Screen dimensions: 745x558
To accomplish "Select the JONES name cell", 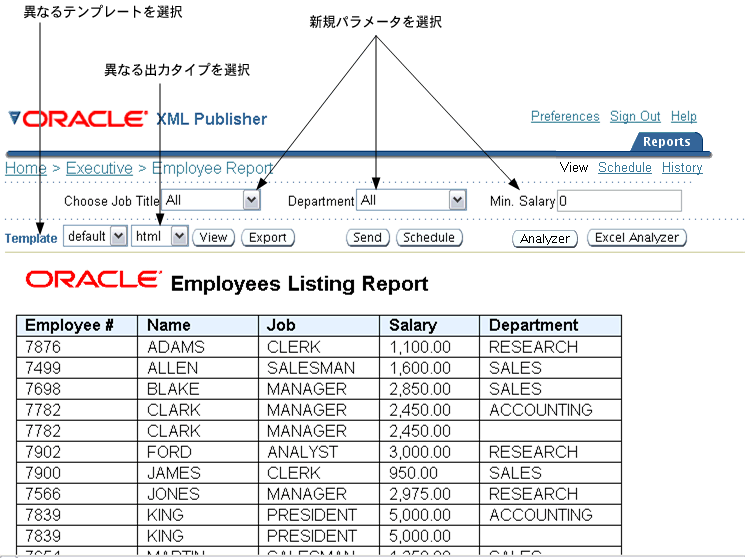I will point(198,494).
